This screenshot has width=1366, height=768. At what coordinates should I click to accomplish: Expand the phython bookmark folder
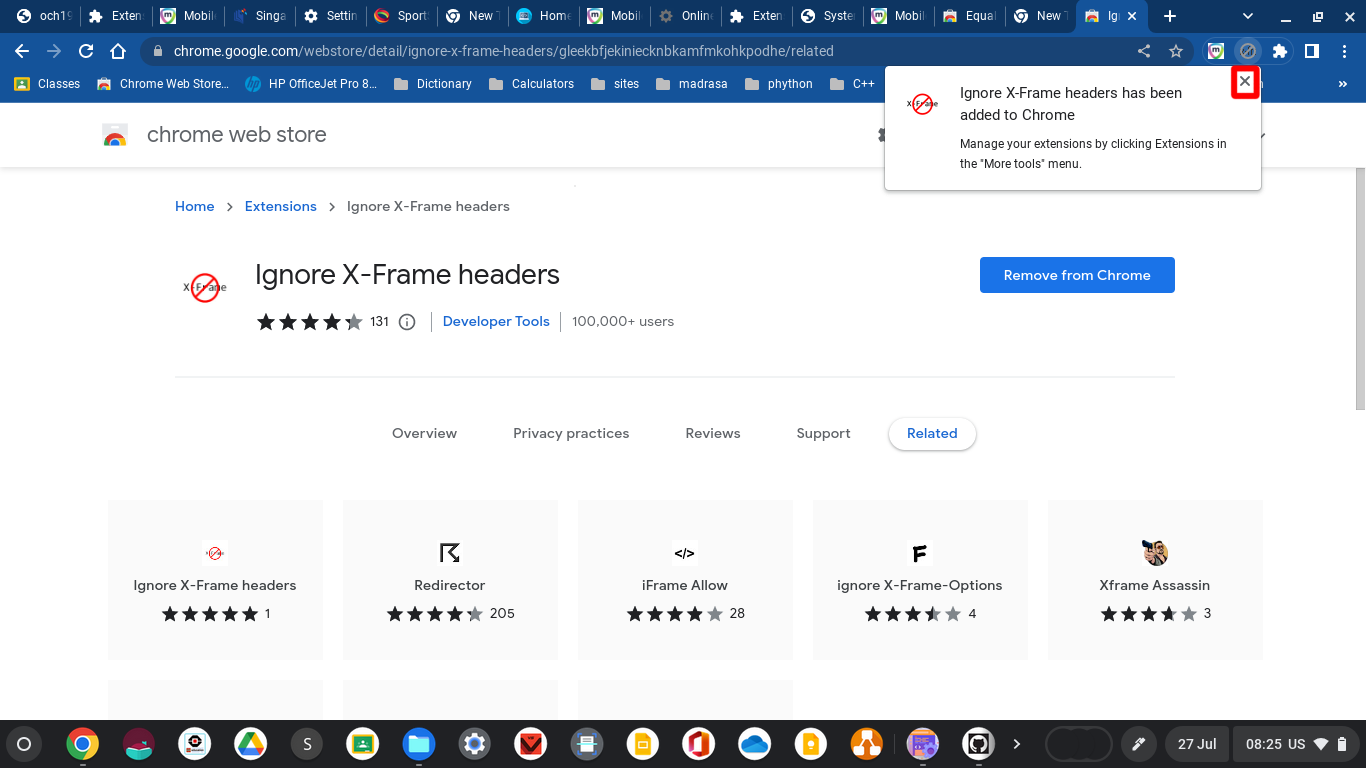click(779, 84)
